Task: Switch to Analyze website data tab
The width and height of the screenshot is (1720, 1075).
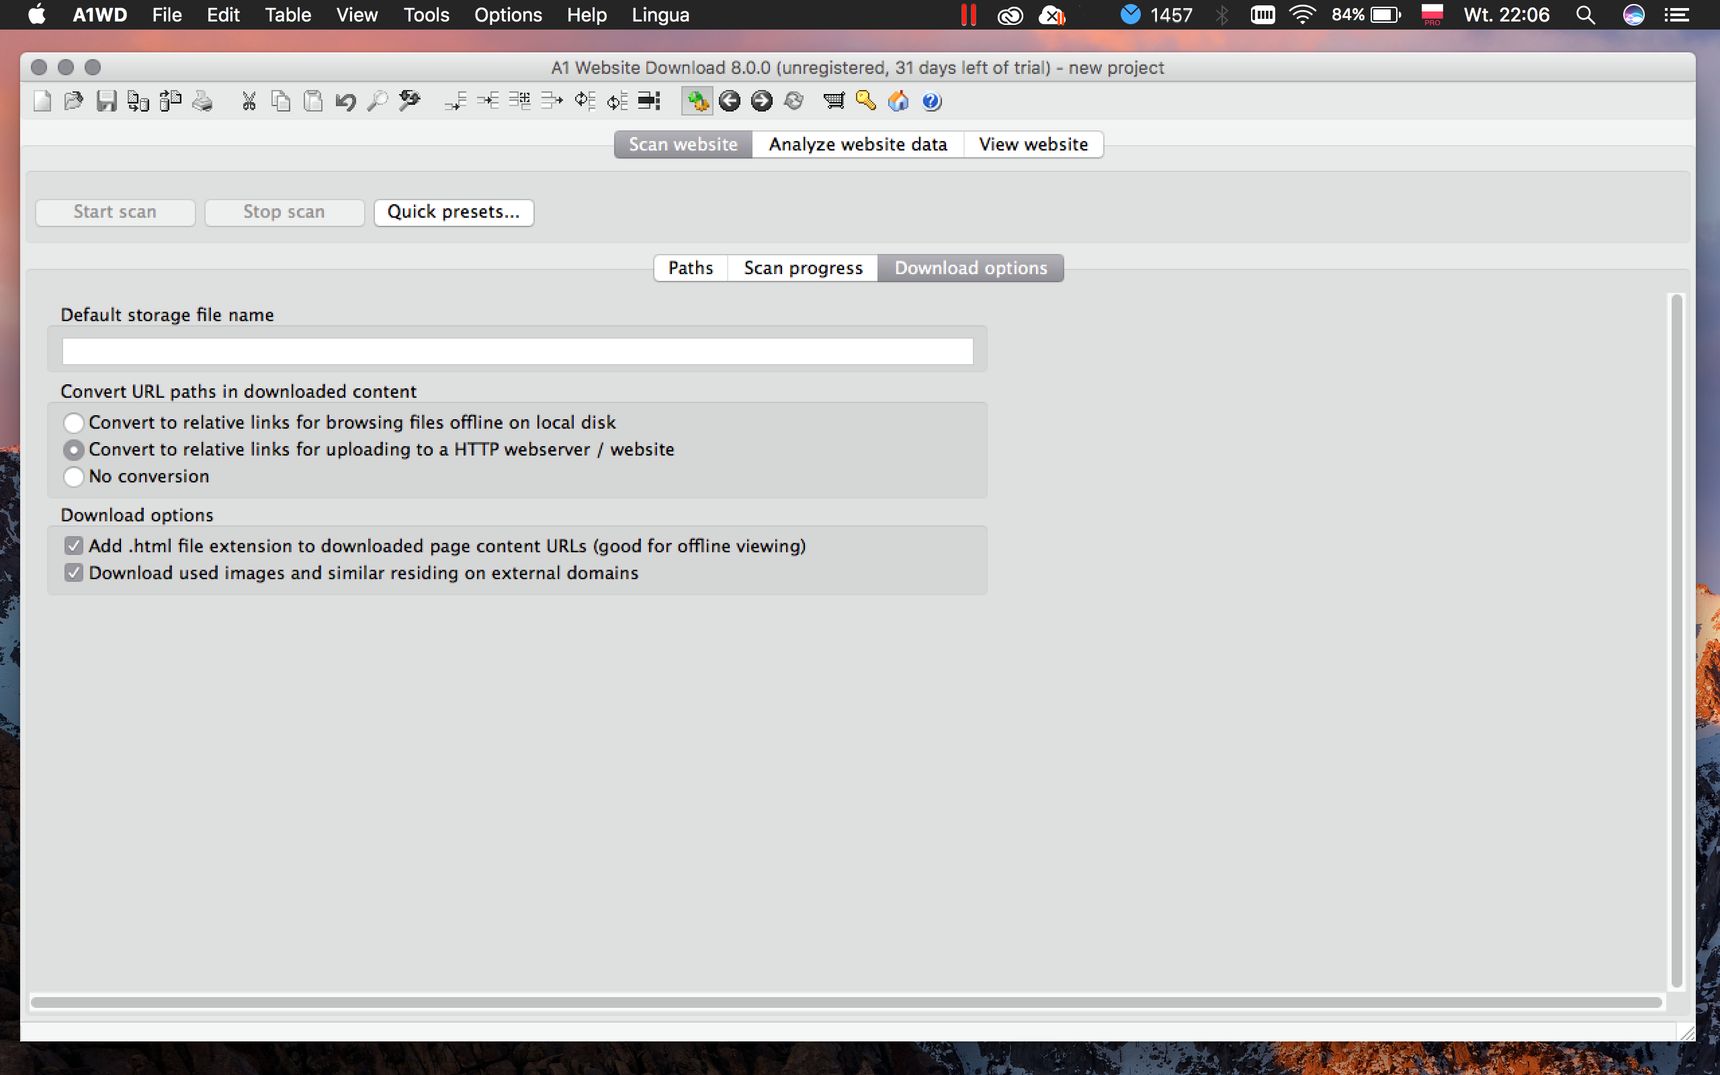Action: point(858,144)
